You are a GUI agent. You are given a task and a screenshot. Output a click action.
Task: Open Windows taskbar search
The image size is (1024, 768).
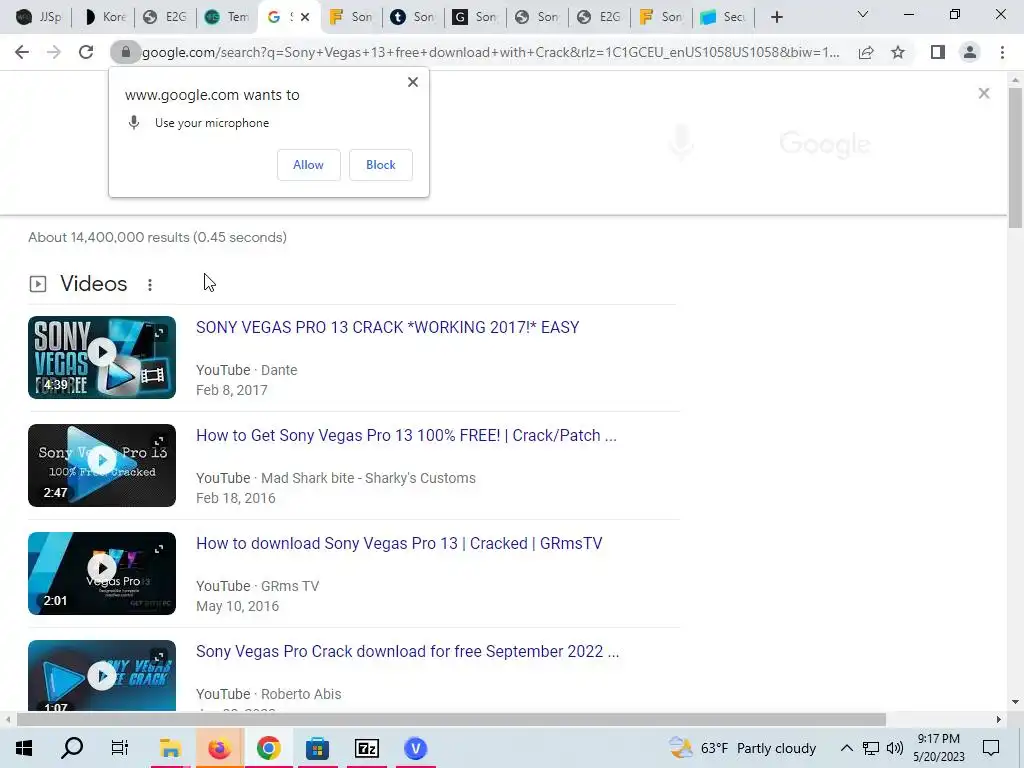point(72,748)
